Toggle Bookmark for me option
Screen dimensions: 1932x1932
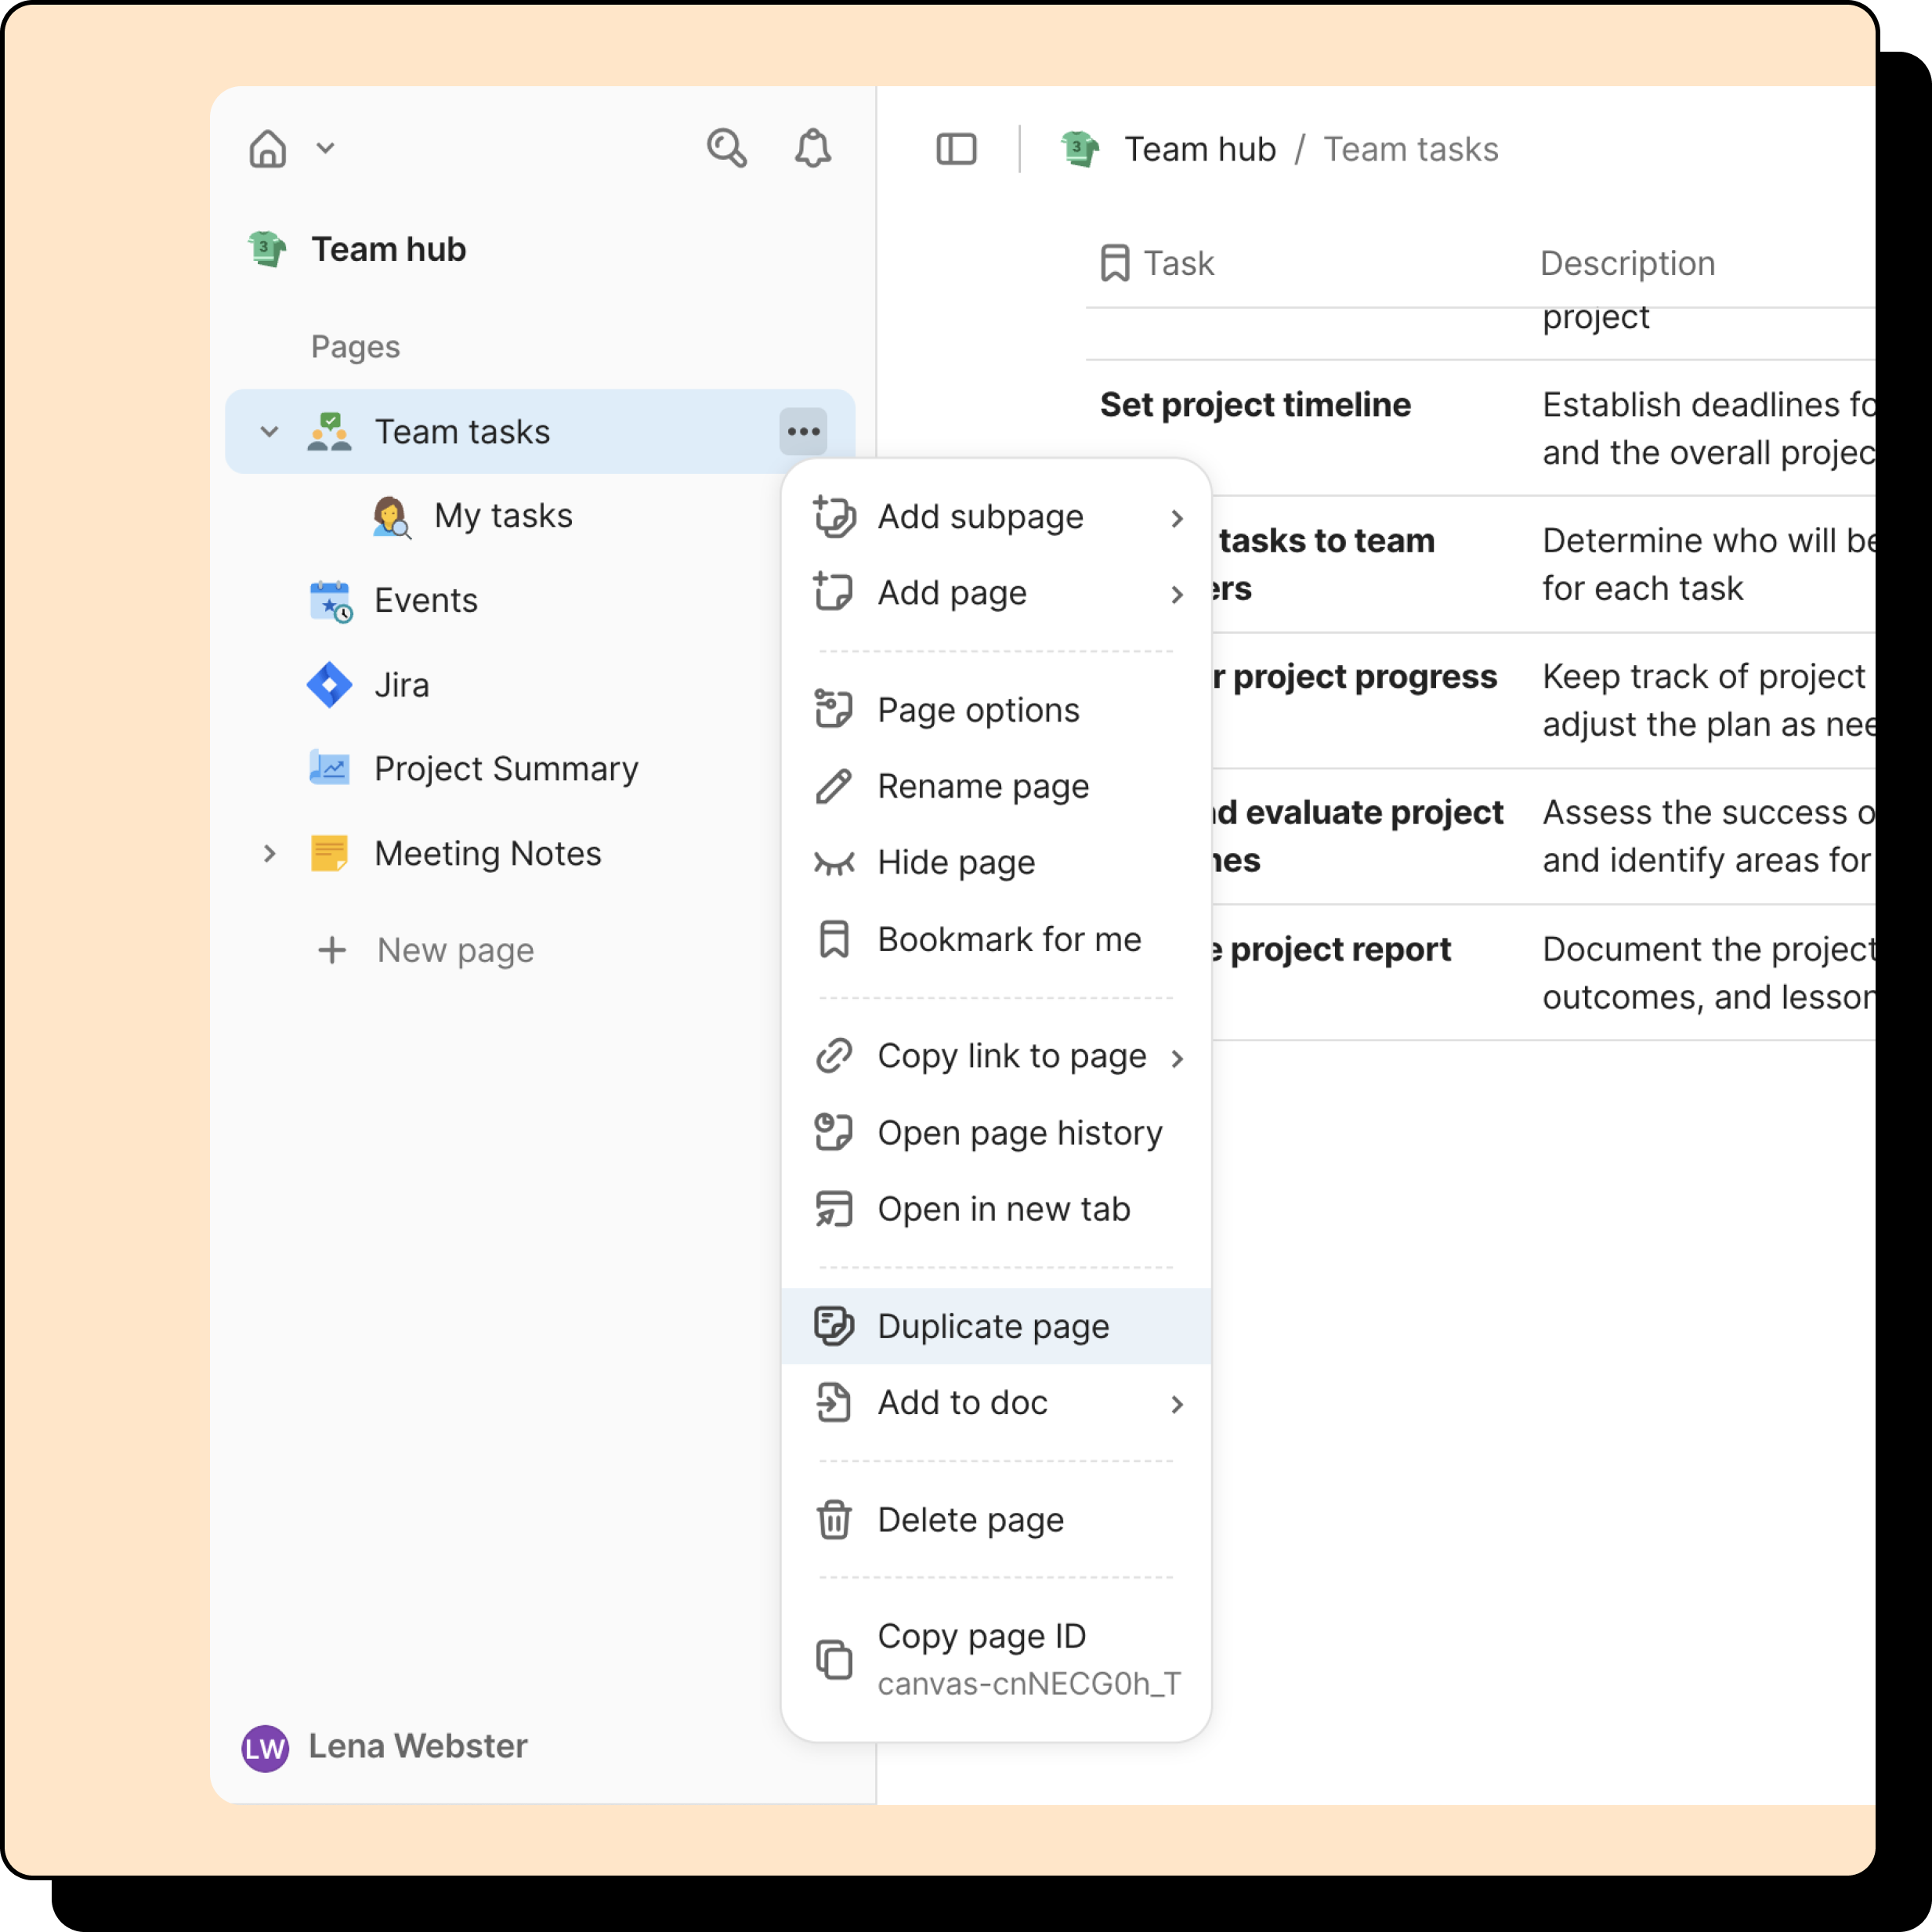point(1008,940)
